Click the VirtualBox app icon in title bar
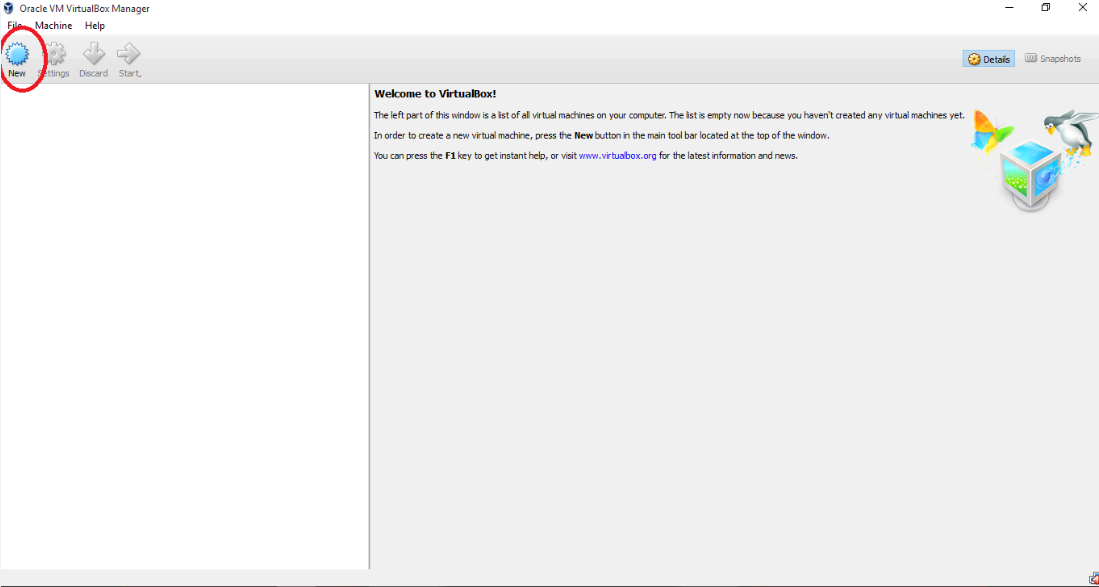This screenshot has height=587, width=1099. click(9, 9)
